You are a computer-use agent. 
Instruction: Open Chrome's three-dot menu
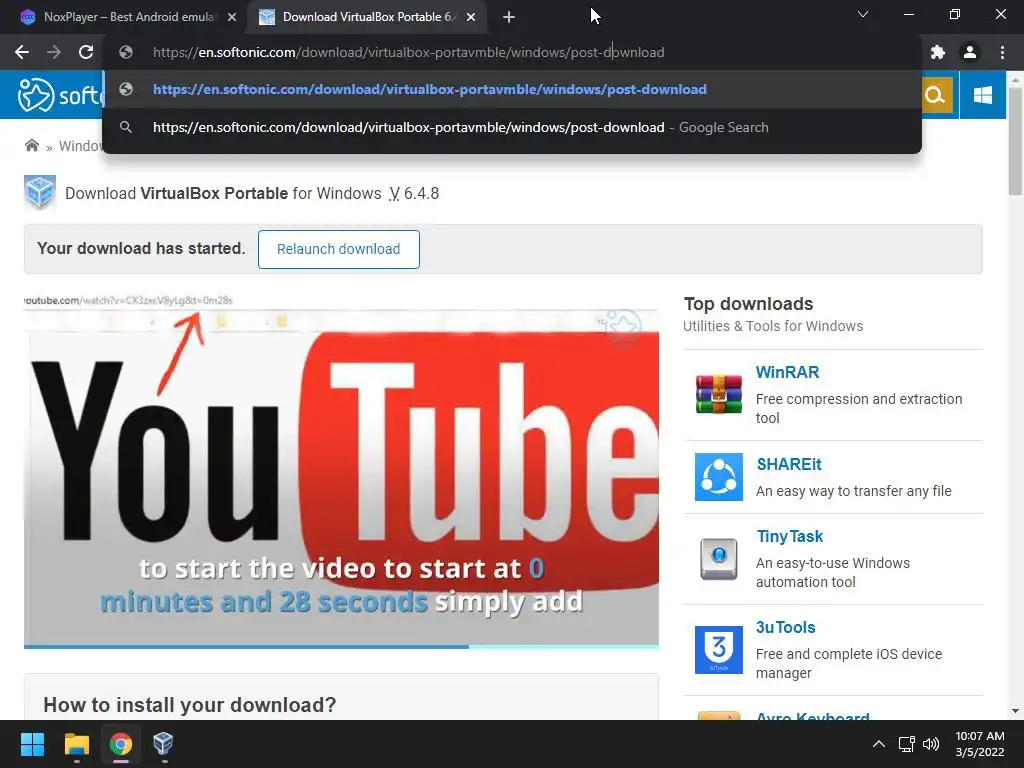click(x=1002, y=52)
